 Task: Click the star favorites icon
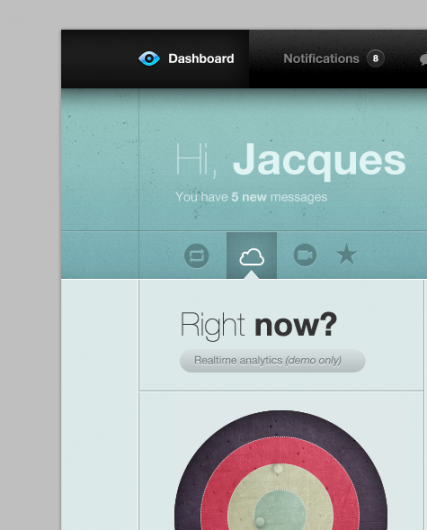click(x=347, y=255)
